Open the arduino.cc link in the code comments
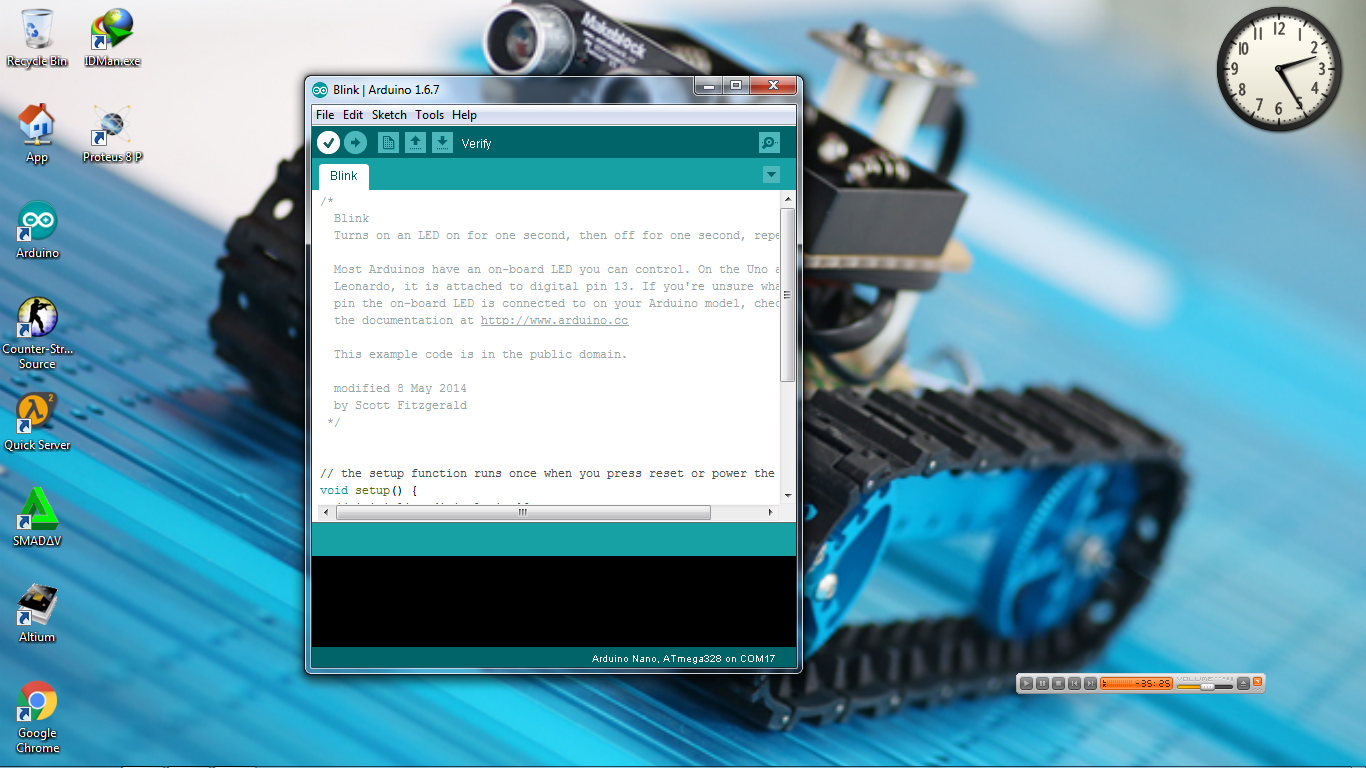Screen dimensions: 1366x768 [554, 320]
